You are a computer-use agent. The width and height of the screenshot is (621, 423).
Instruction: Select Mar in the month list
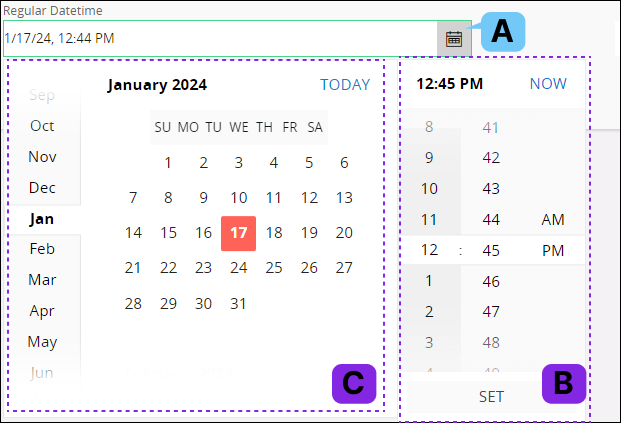point(42,280)
